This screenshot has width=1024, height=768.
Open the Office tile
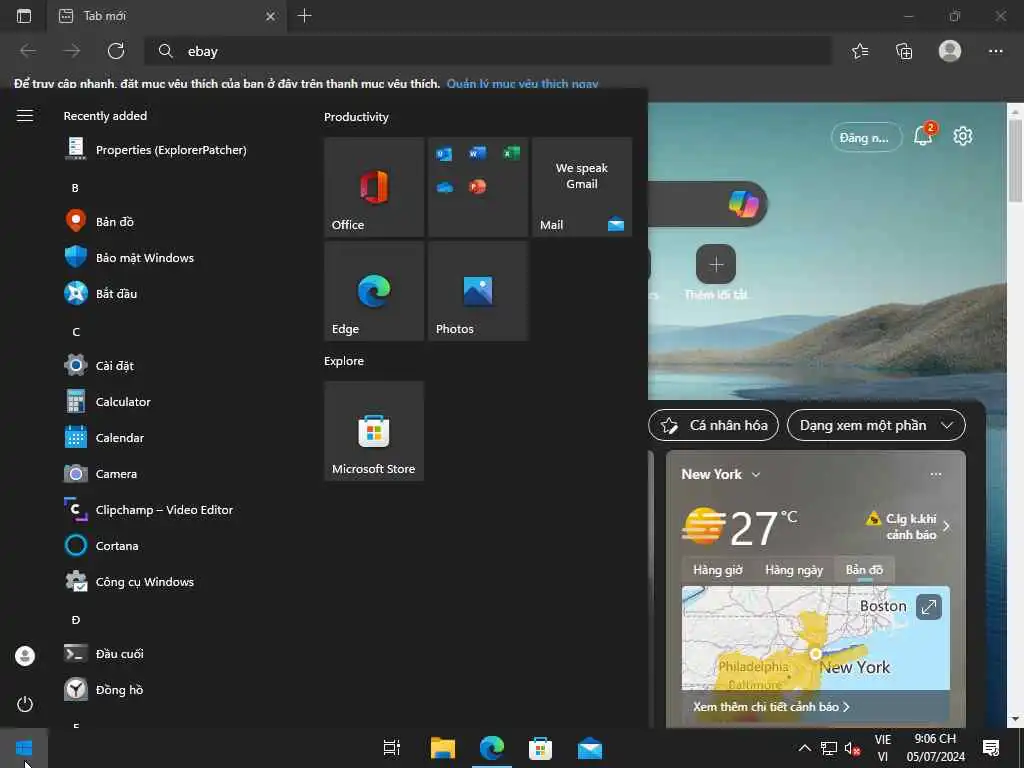[x=374, y=187]
